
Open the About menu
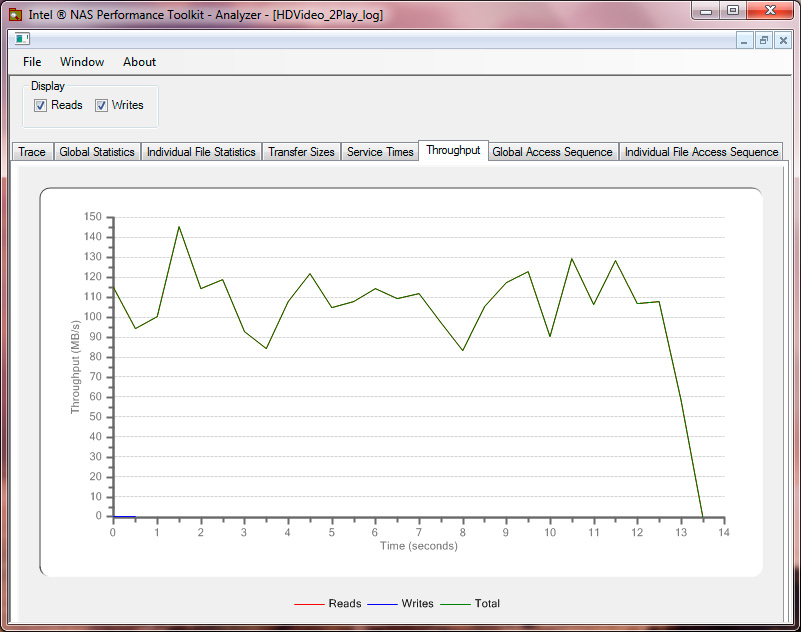pyautogui.click(x=139, y=62)
